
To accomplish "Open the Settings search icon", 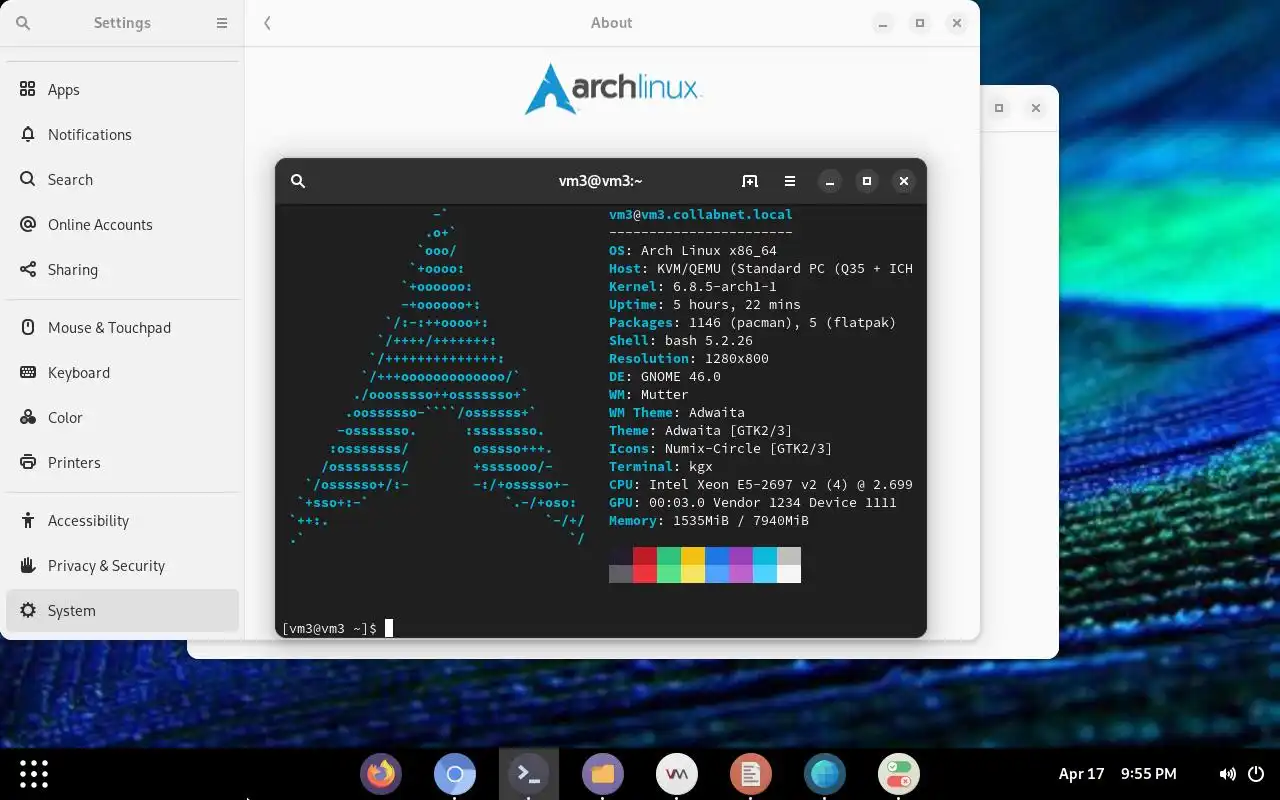I will (23, 23).
